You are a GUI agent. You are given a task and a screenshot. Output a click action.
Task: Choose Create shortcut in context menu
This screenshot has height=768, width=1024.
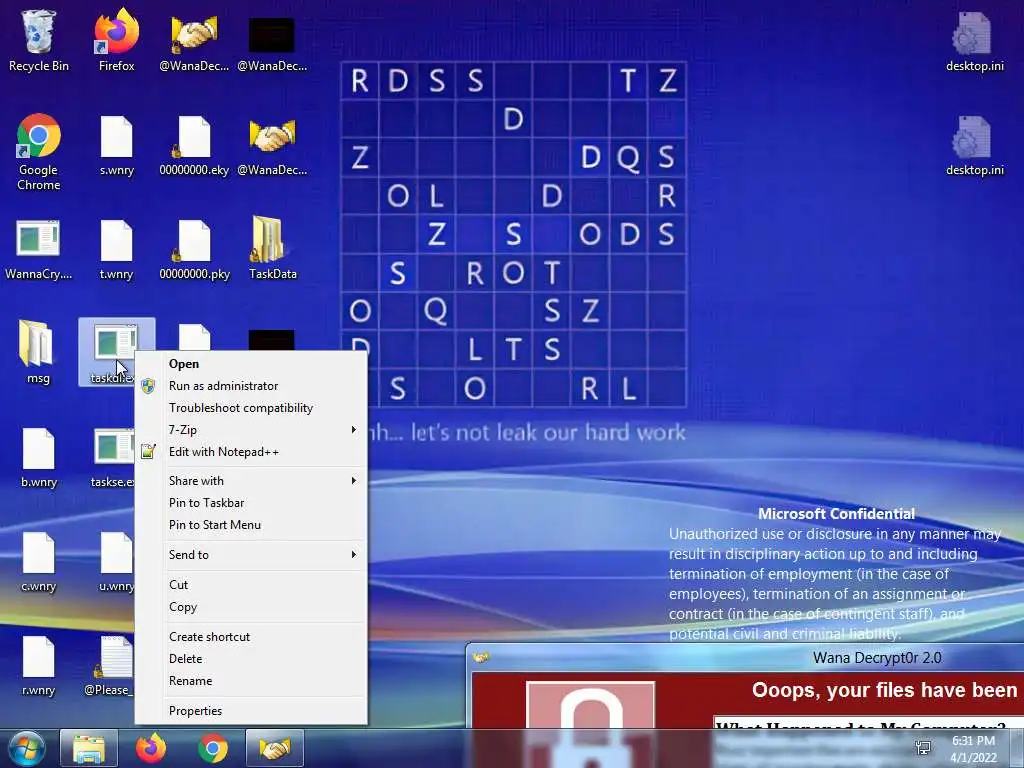click(251, 637)
